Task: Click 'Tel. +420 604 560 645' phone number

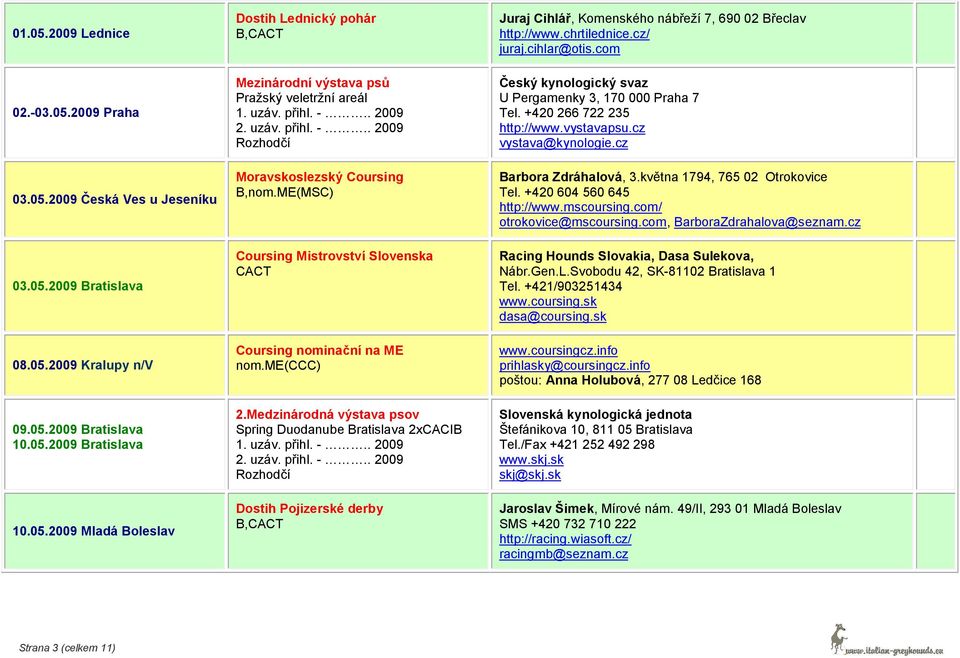Action: (564, 192)
